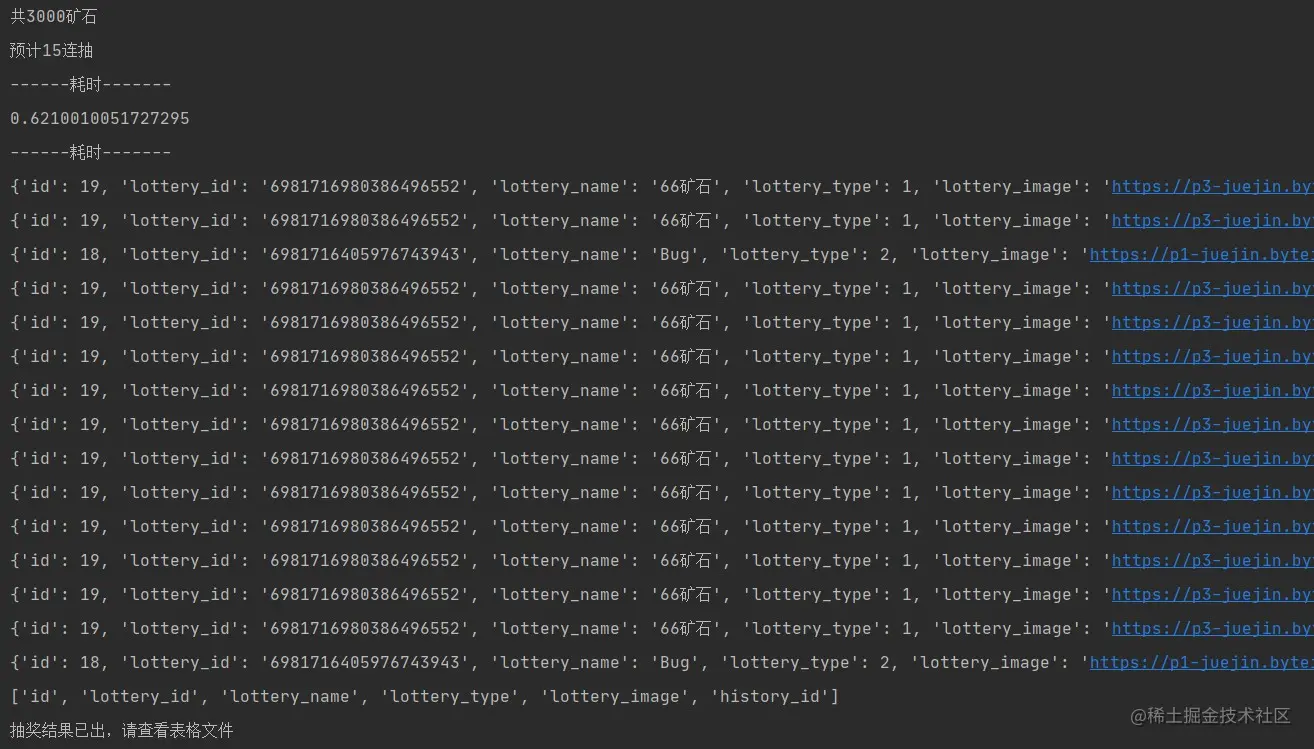The image size is (1314, 749).
Task: Click lottery_id 6981716405976743943 in last row
Action: (366, 662)
